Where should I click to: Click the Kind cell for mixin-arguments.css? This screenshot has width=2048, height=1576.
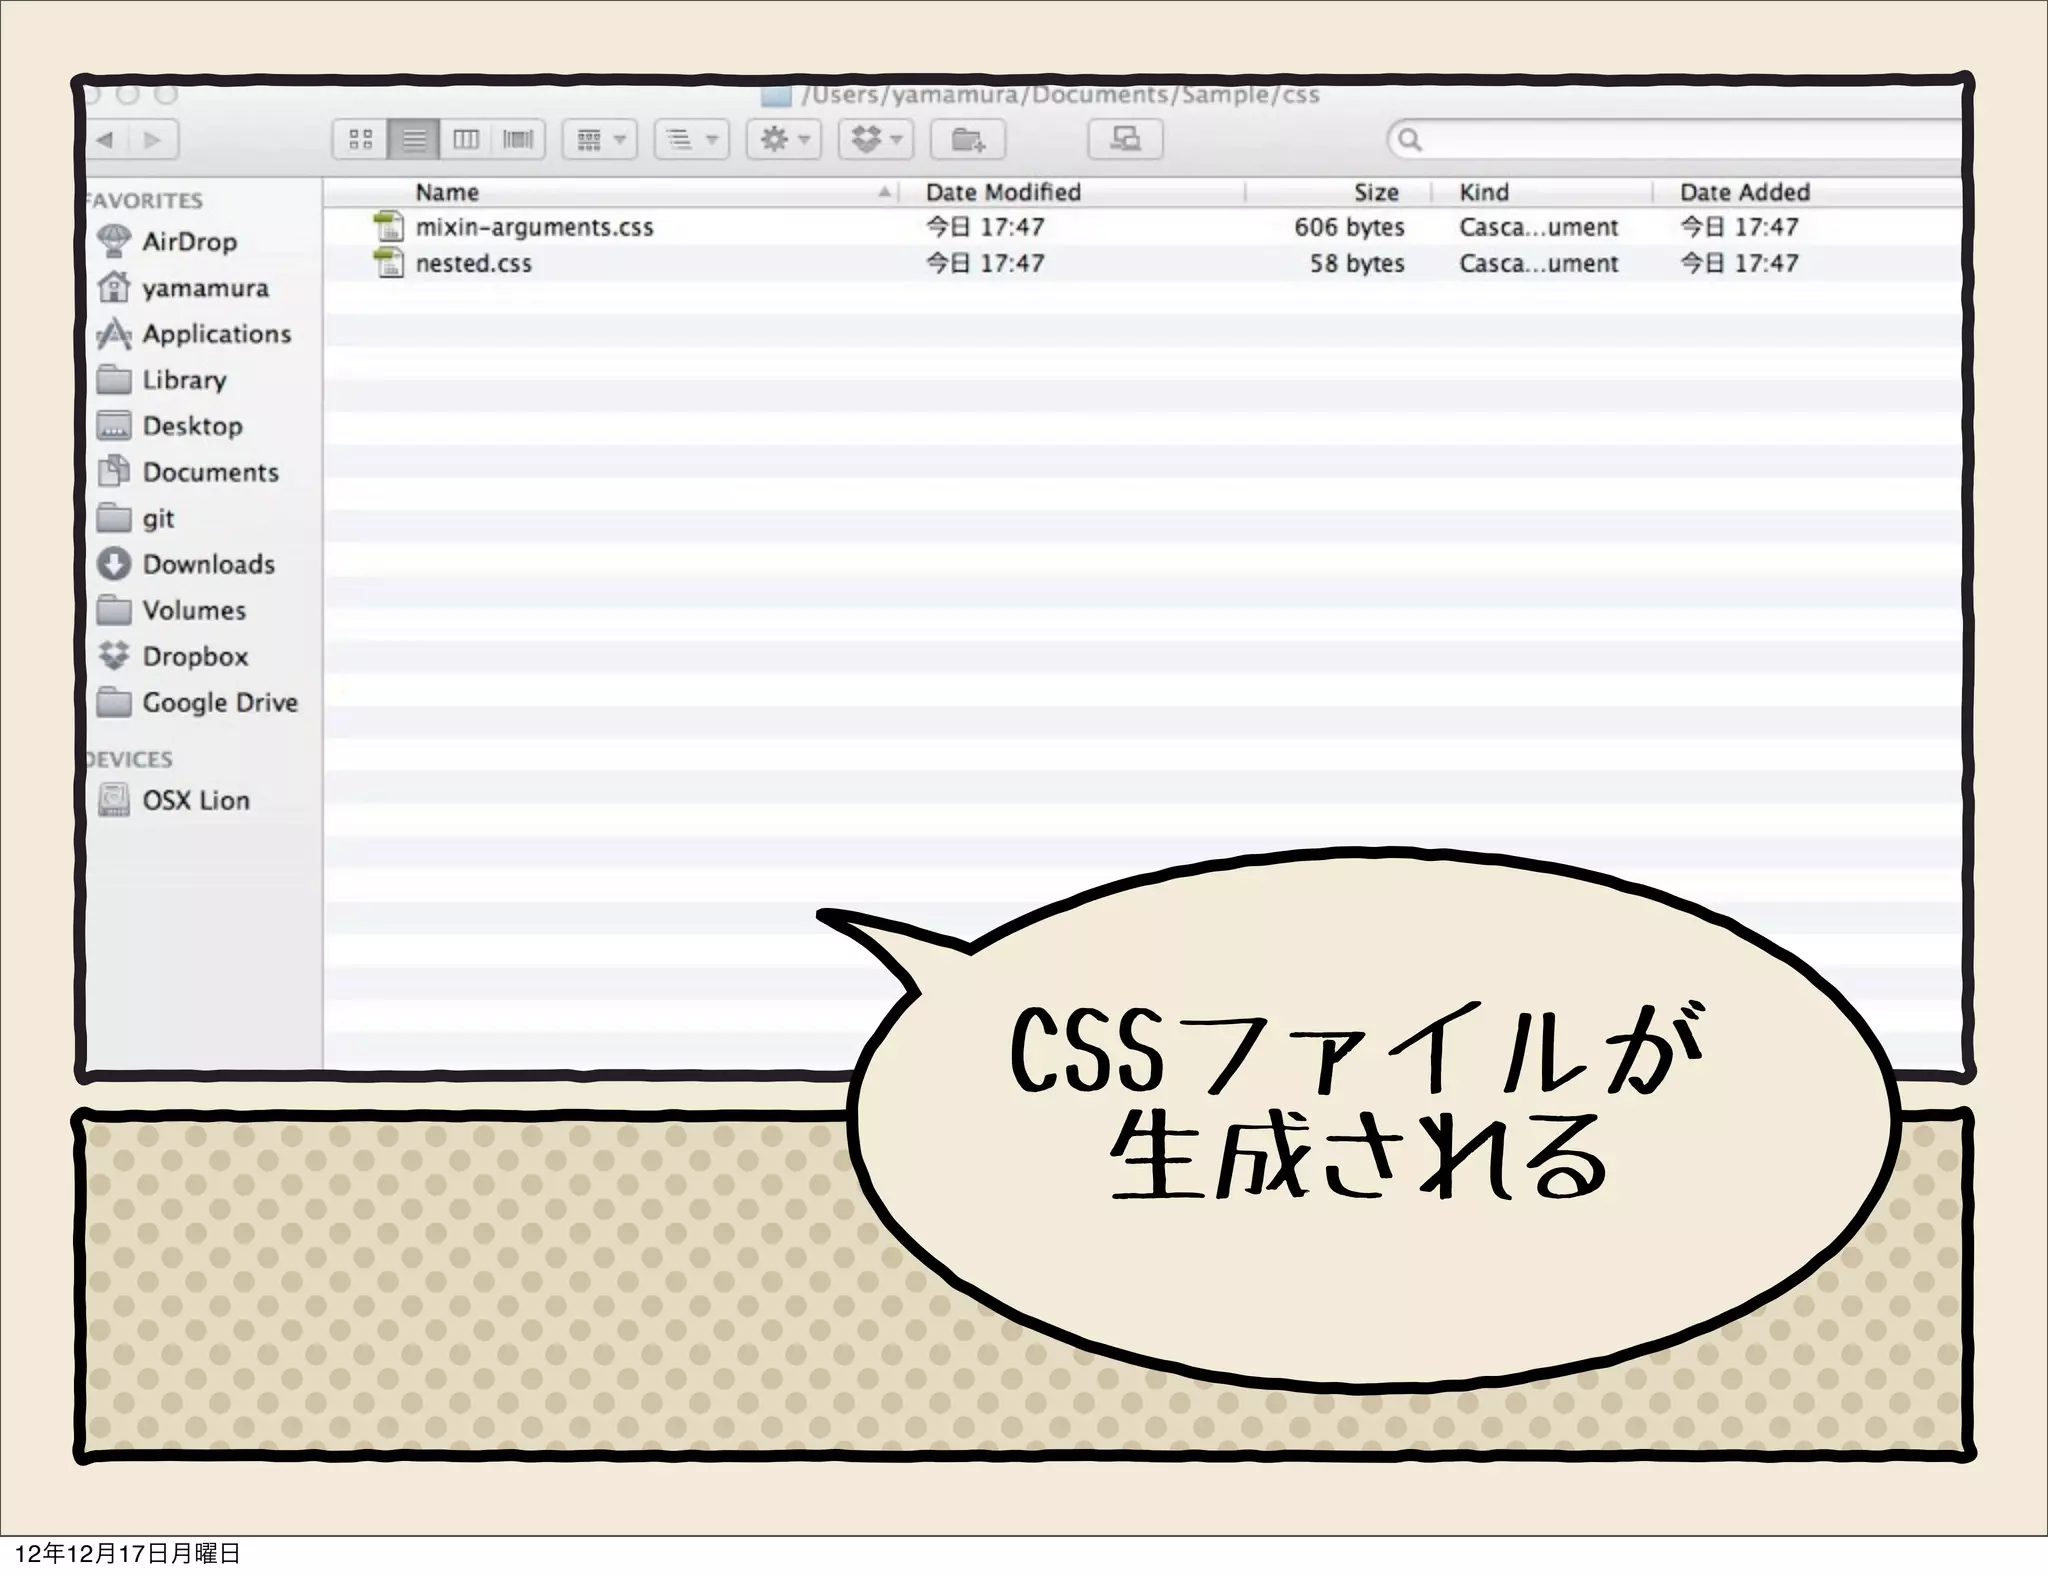click(1538, 227)
